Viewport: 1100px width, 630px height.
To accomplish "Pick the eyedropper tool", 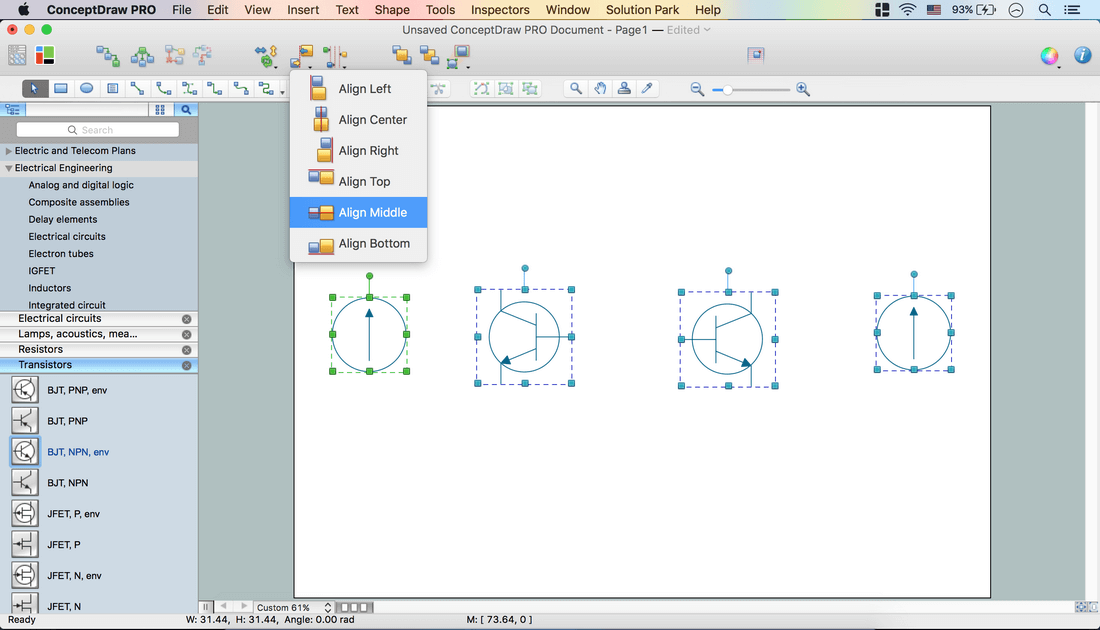I will point(647,89).
